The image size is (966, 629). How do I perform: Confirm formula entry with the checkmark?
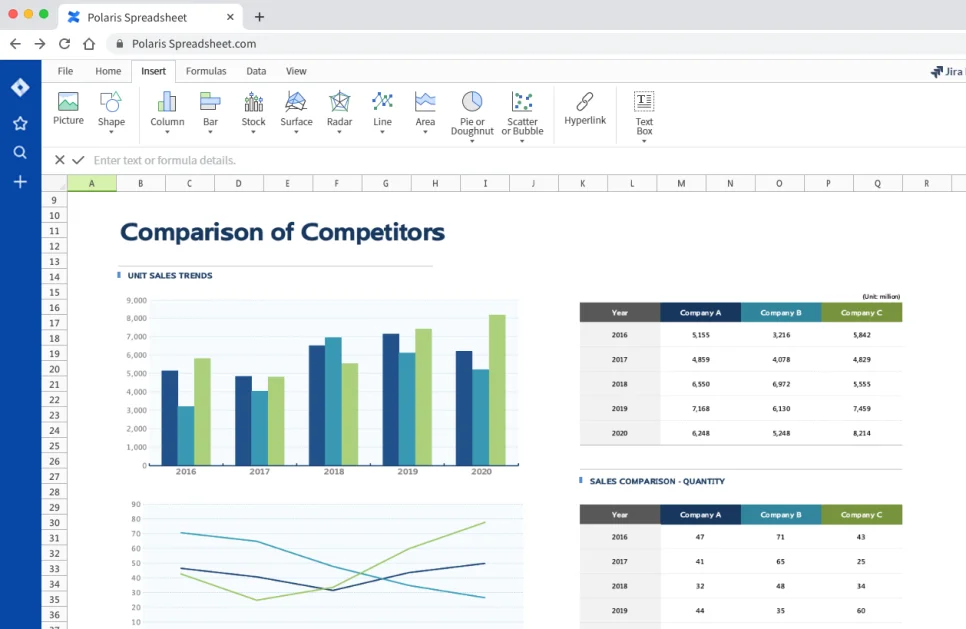(78, 160)
